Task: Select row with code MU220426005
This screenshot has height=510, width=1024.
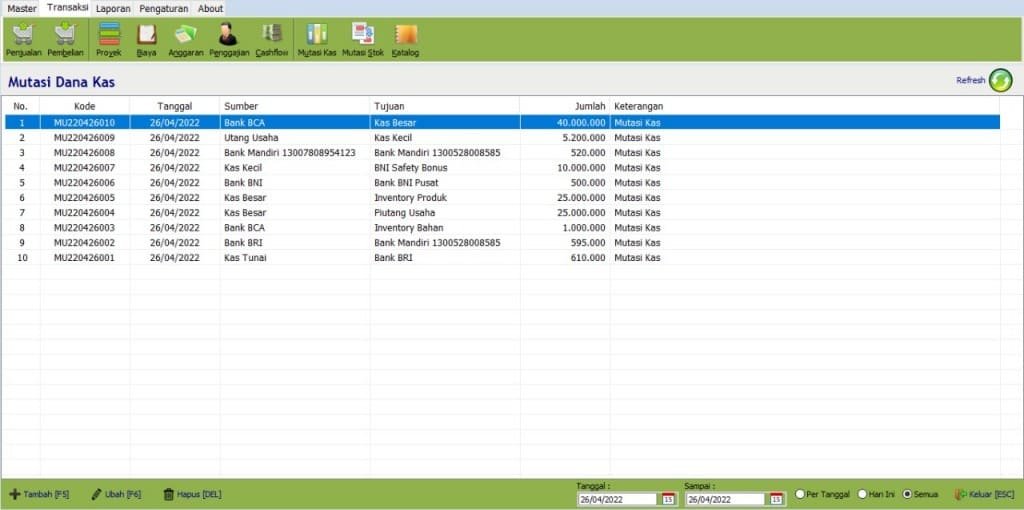Action: click(502, 198)
